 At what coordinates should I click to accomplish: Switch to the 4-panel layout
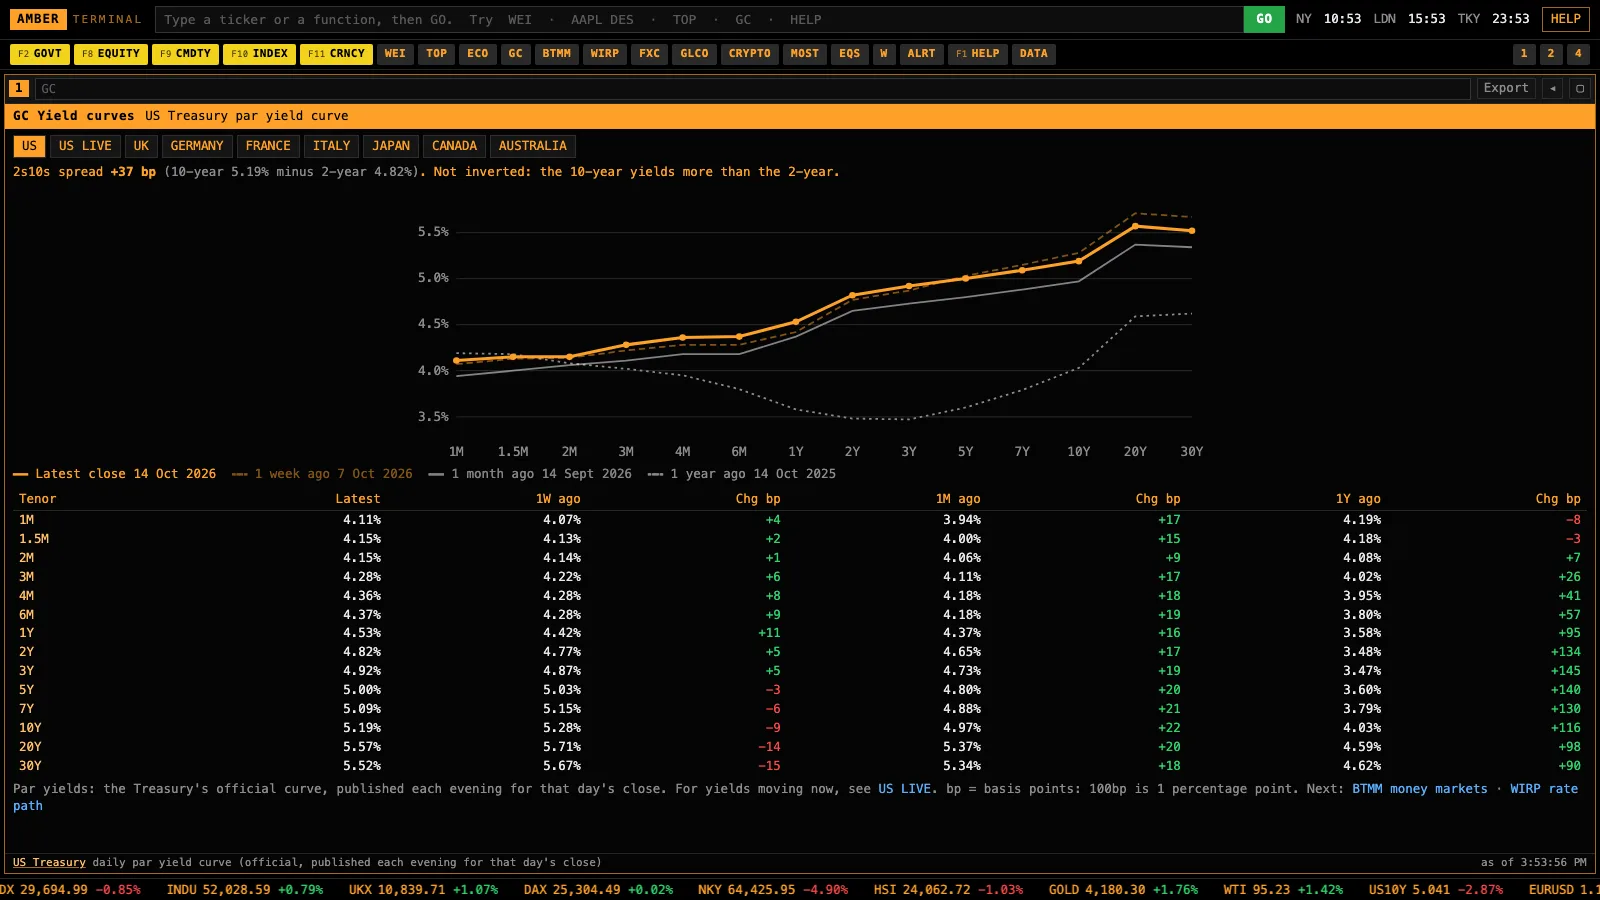pyautogui.click(x=1578, y=54)
